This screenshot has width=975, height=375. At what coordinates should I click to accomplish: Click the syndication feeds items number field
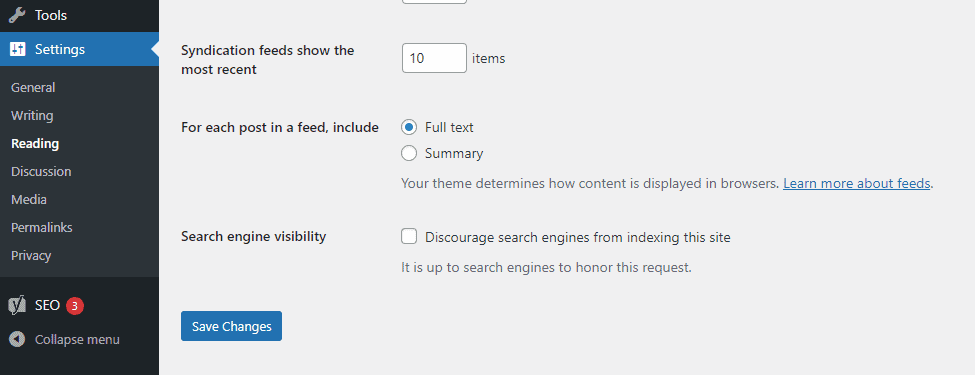pyautogui.click(x=434, y=58)
